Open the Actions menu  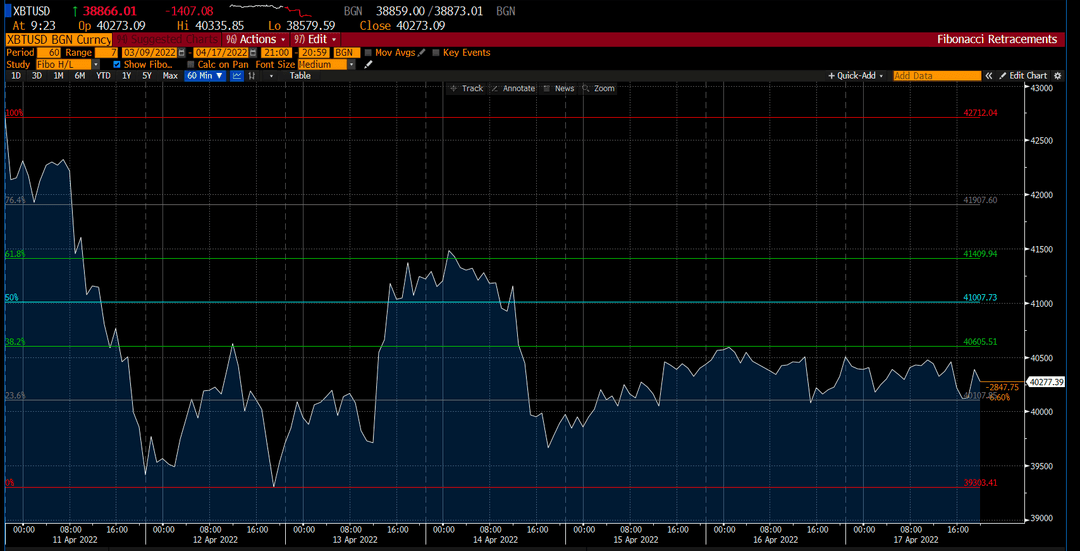coord(255,39)
